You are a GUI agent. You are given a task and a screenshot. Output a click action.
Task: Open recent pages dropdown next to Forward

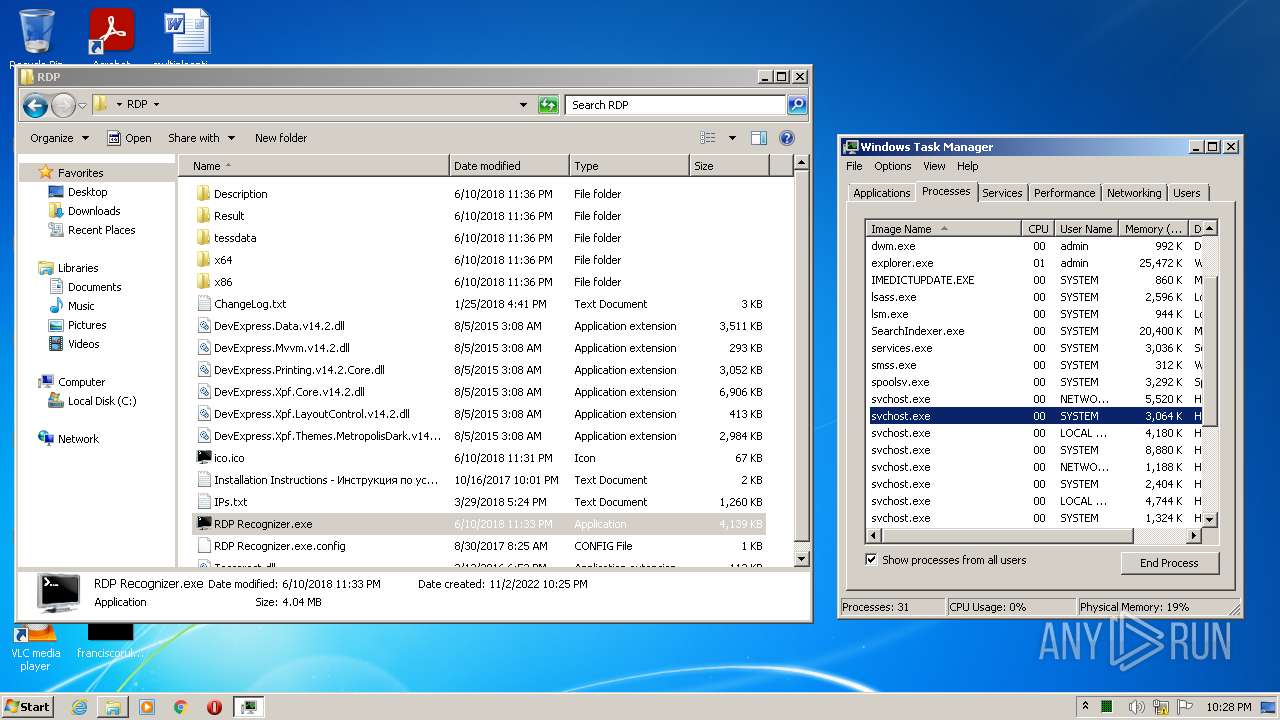point(82,105)
